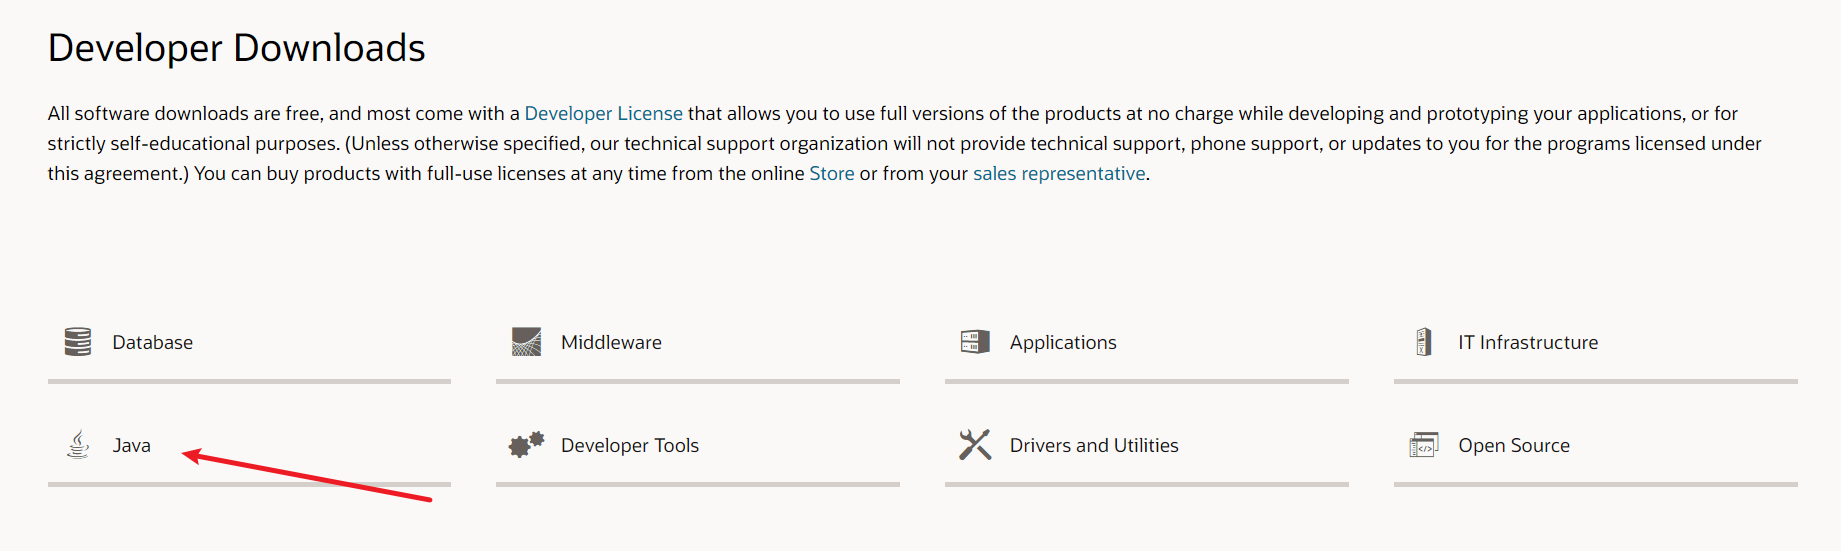Open the Developer License link
The height and width of the screenshot is (551, 1841).
click(x=603, y=114)
